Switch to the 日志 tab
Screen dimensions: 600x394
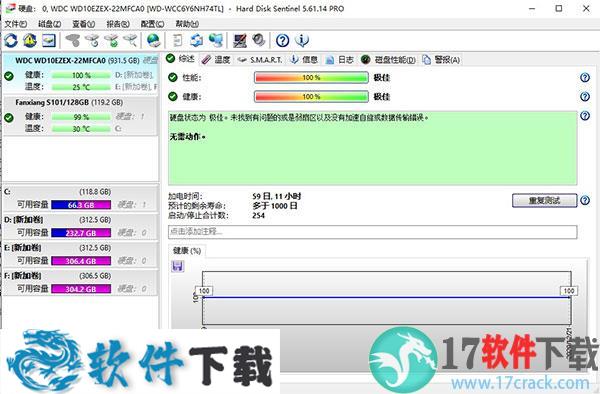pos(340,59)
